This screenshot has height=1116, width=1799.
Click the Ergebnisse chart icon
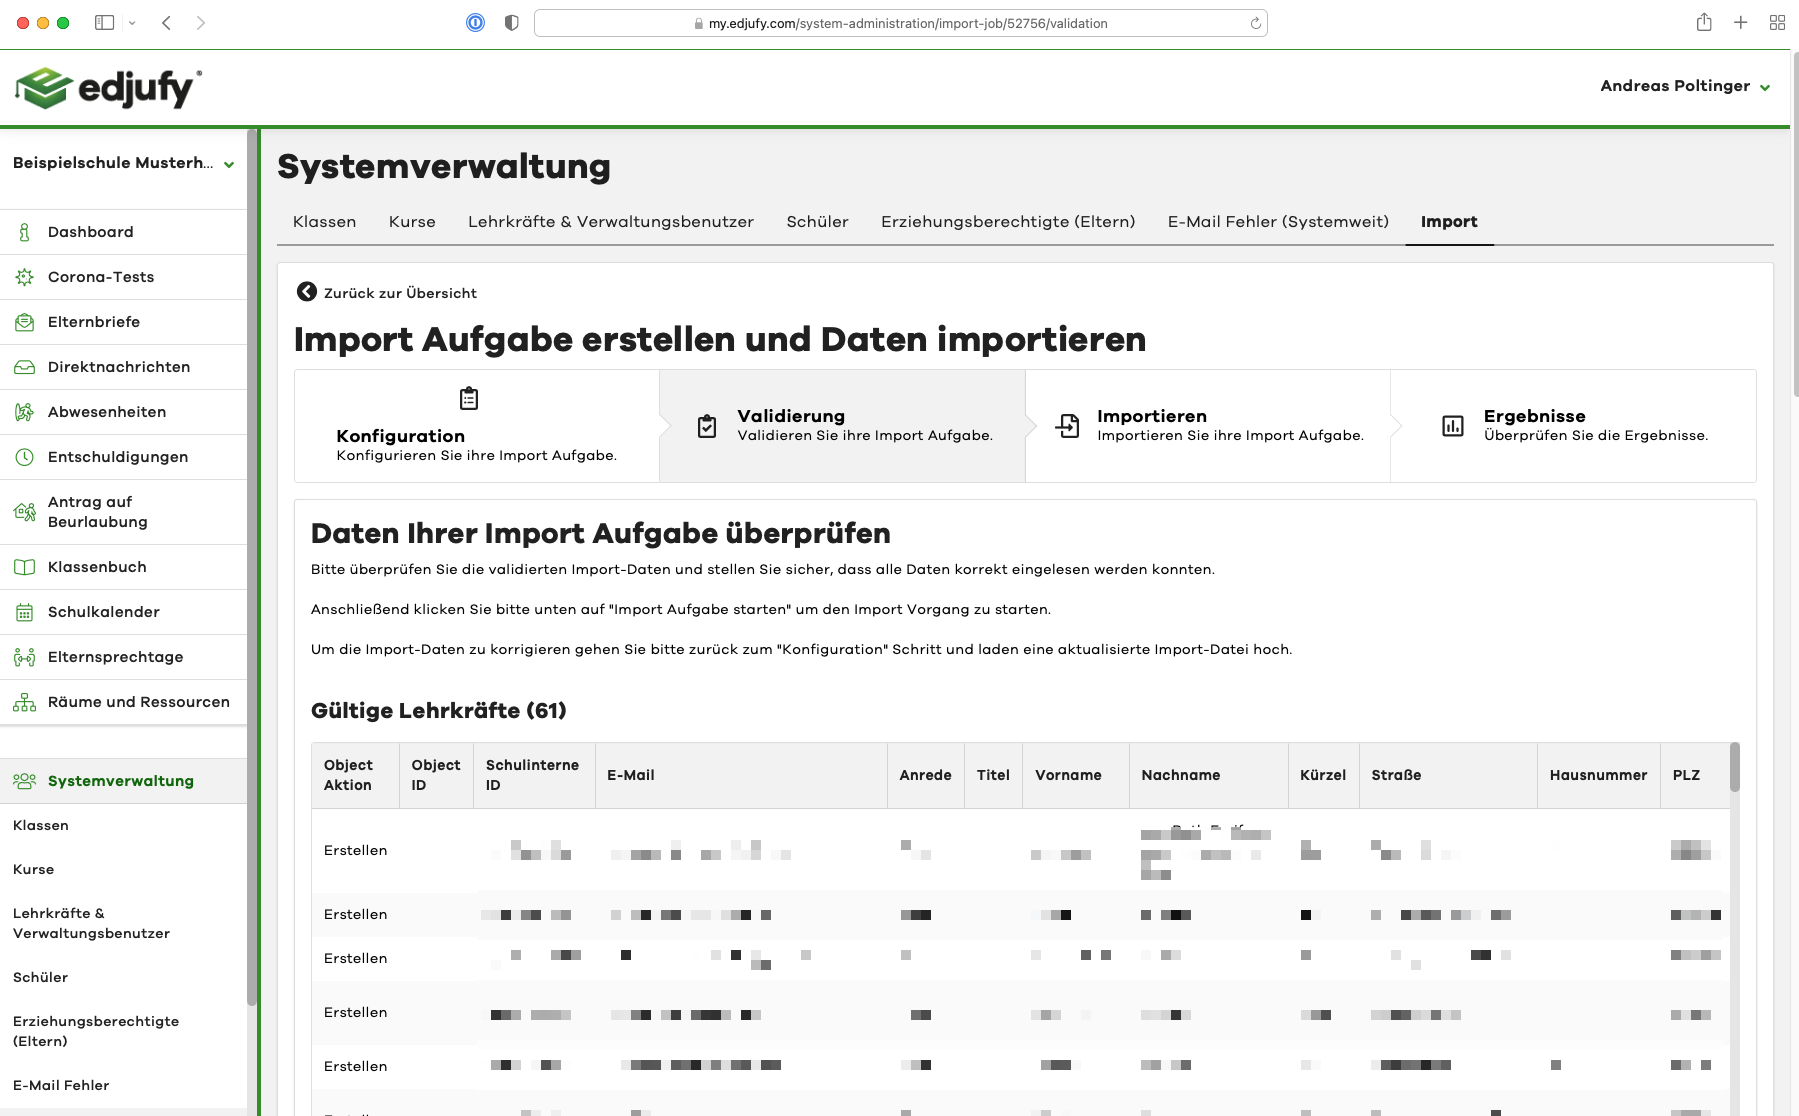pos(1452,426)
